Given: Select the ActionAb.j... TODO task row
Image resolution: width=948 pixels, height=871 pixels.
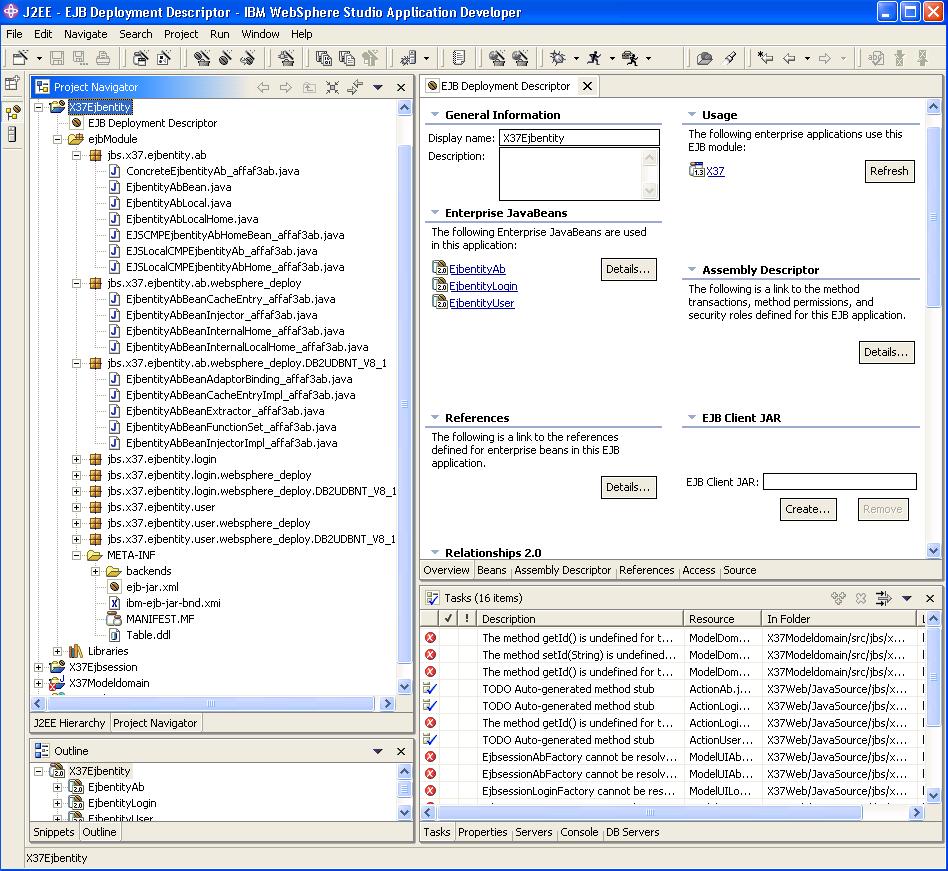Looking at the screenshot, I should point(671,688).
